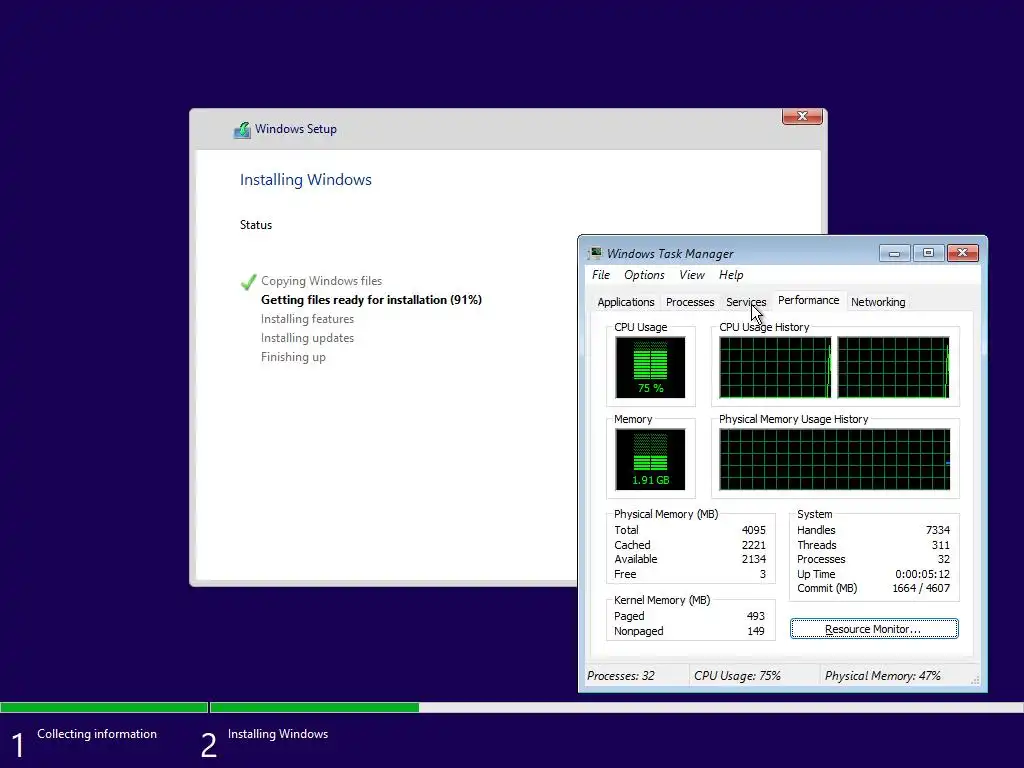Click the 'Finishing up' status line
1024x768 pixels.
point(293,357)
